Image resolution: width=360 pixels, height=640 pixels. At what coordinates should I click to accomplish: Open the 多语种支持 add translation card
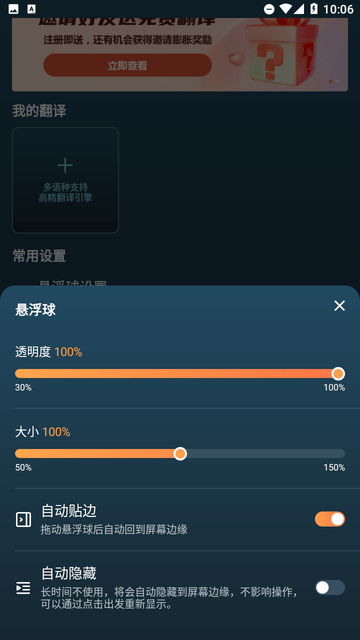pyautogui.click(x=65, y=180)
